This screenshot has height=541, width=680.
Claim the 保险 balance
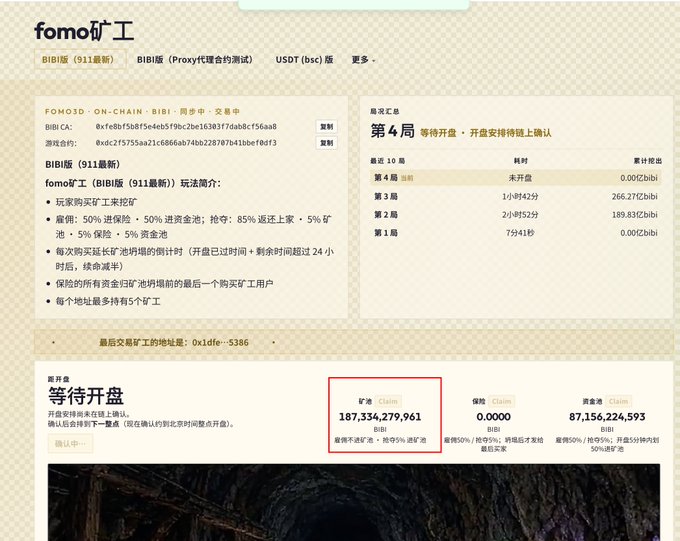501,401
